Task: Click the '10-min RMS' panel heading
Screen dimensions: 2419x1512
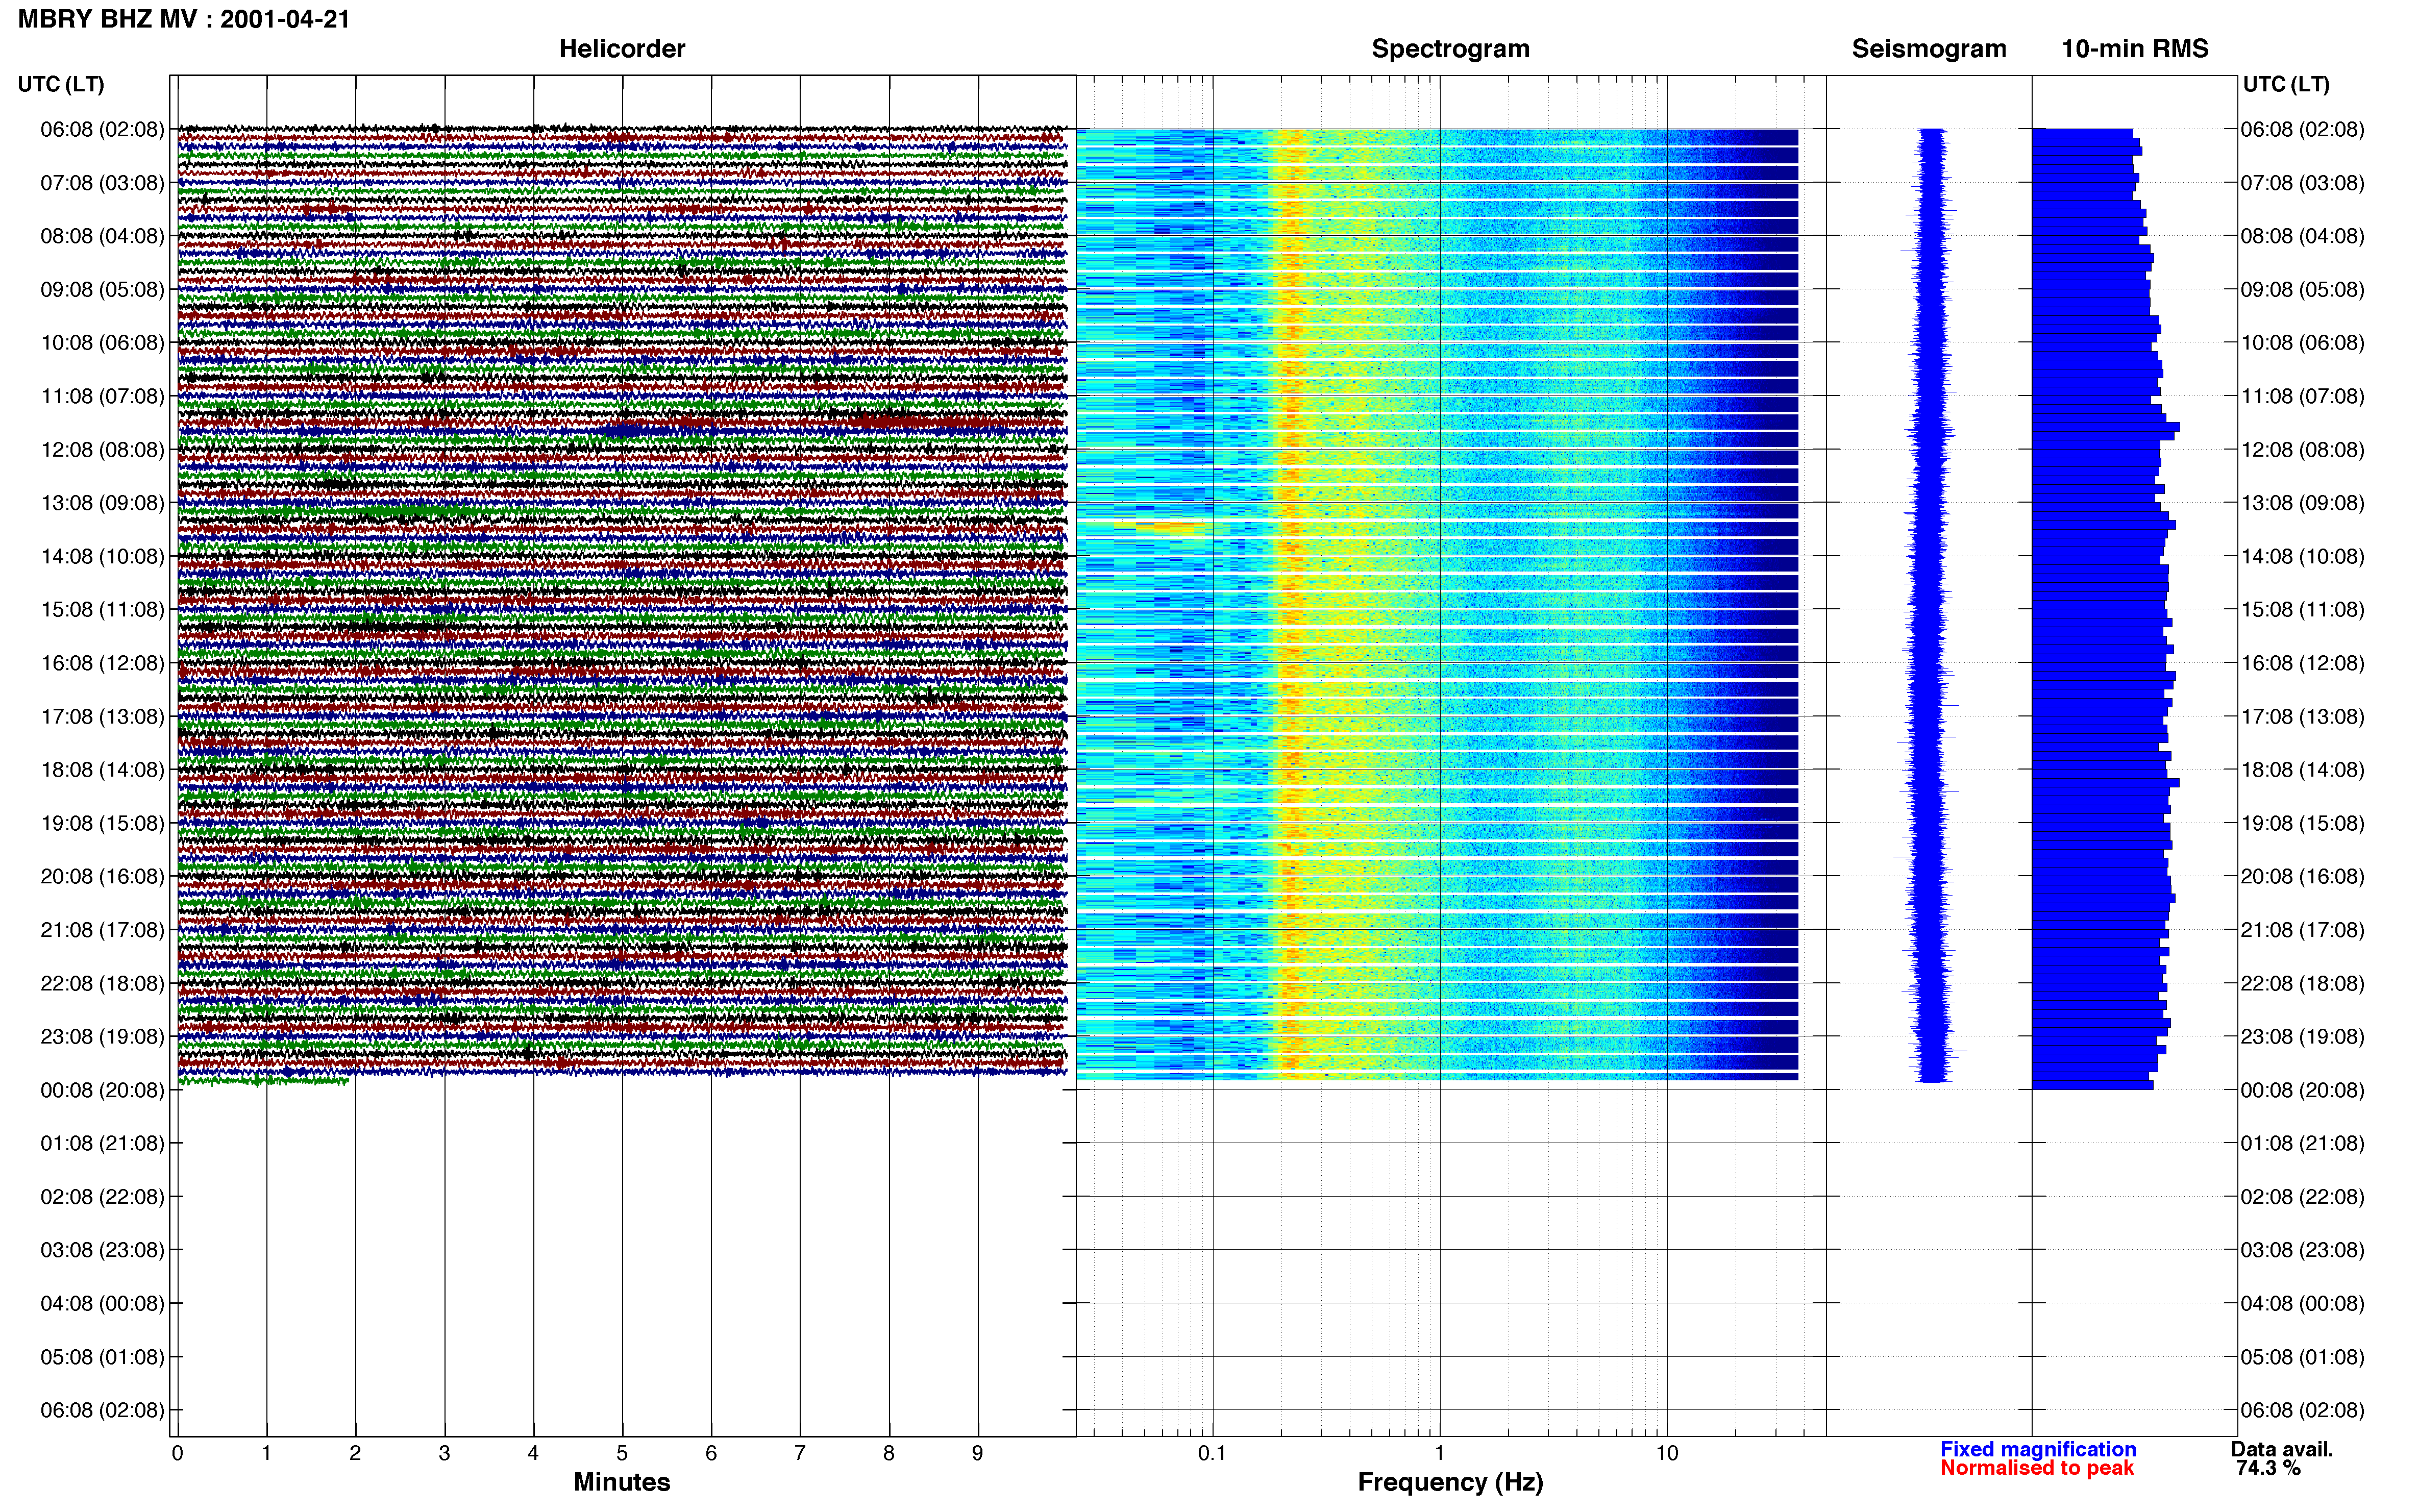Action: 2135,49
